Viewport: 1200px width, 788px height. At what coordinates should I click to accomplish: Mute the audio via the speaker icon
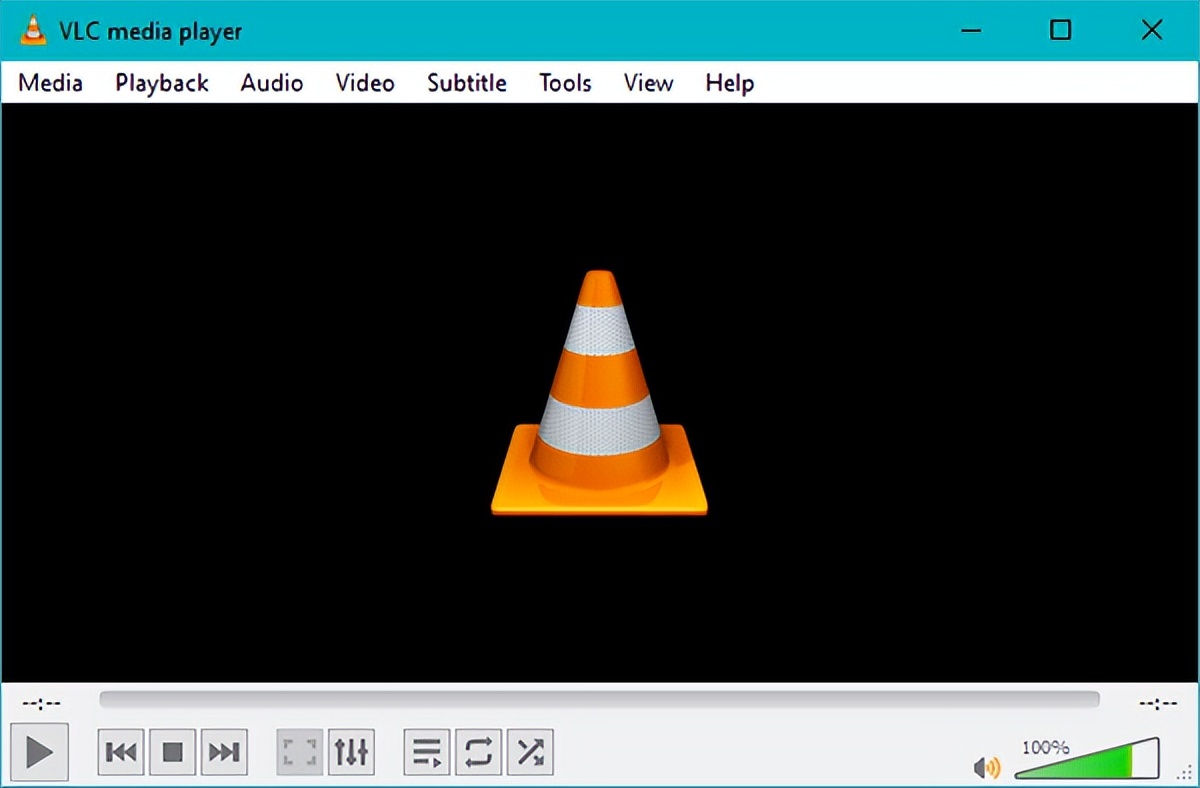point(986,766)
